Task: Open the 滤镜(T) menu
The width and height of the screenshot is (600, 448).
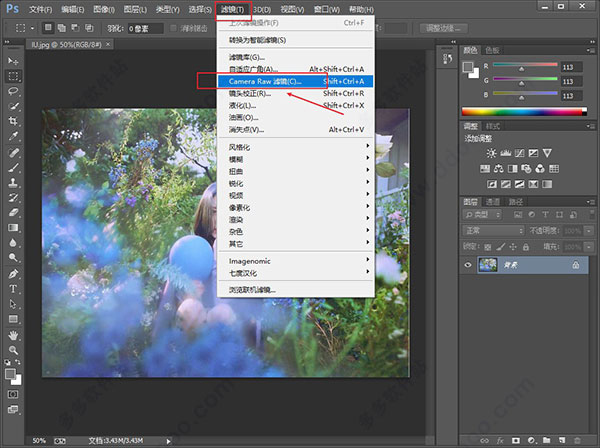Action: [x=232, y=9]
